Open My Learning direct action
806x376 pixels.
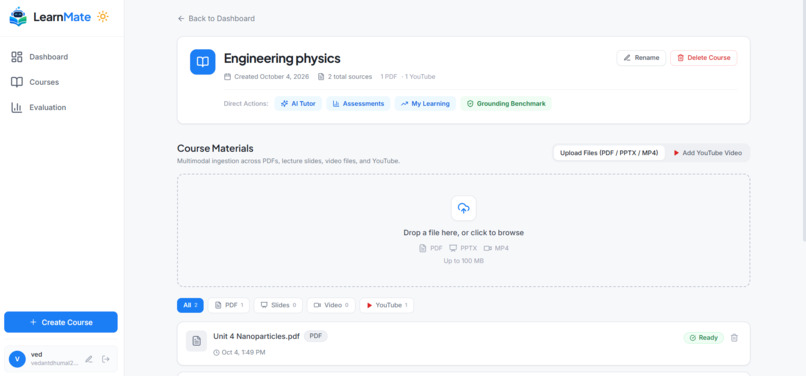click(x=425, y=103)
